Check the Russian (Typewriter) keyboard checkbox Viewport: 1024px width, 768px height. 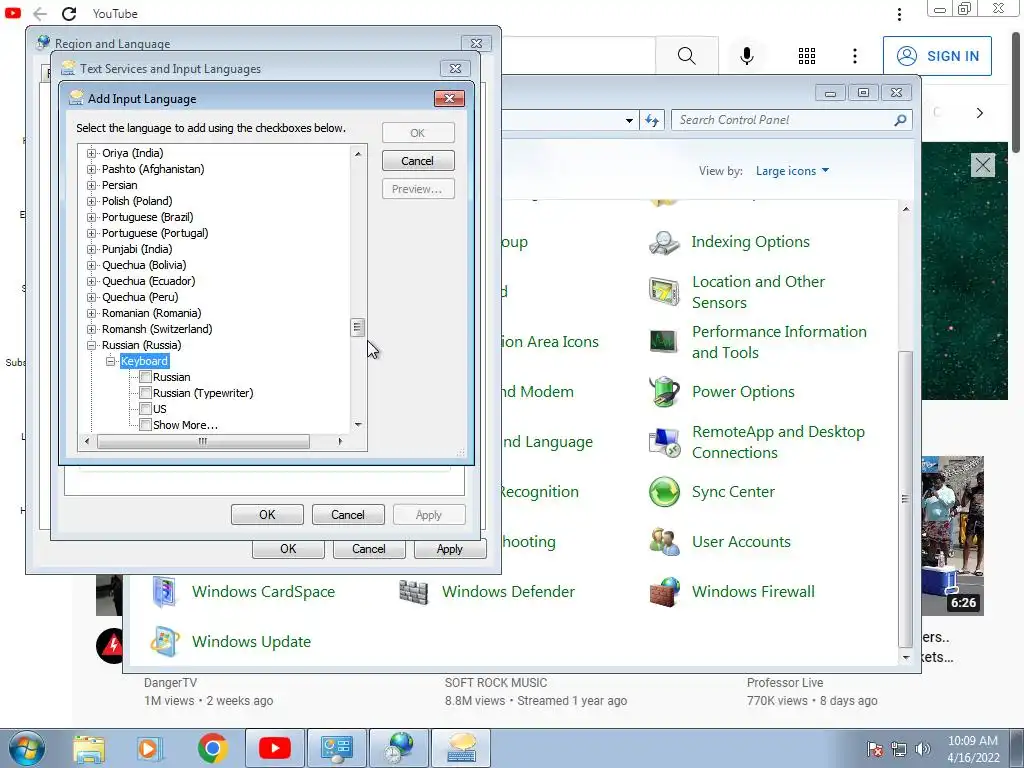tap(146, 393)
